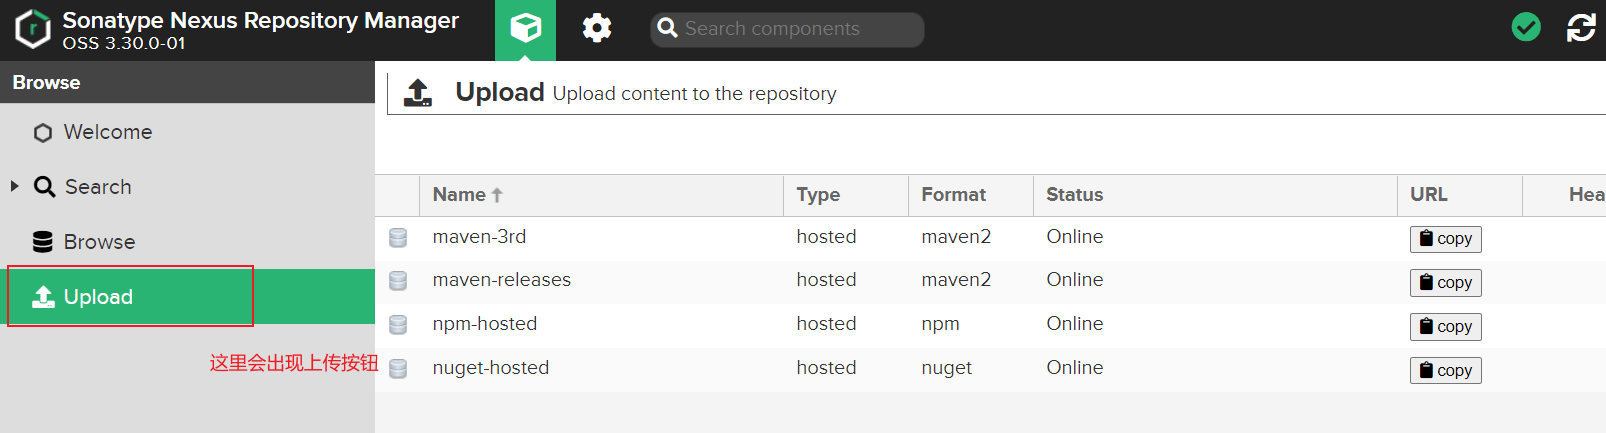Focus the Search components field
Screen dimensions: 1606x433
[787, 29]
